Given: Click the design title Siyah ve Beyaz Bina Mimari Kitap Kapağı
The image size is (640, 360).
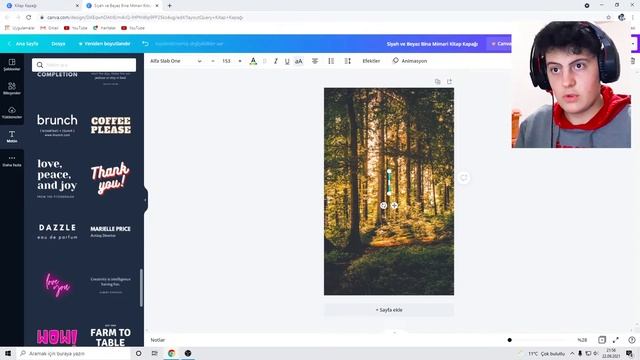Looking at the screenshot, I should (432, 44).
